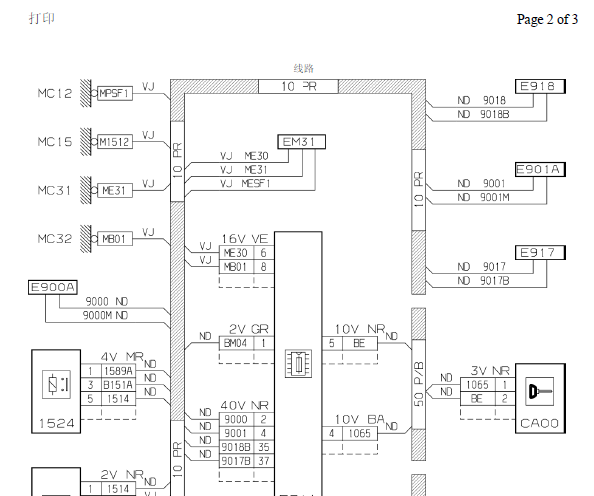Click the vertical '50 P/B' harness label
This screenshot has height=496, width=594.
click(419, 384)
